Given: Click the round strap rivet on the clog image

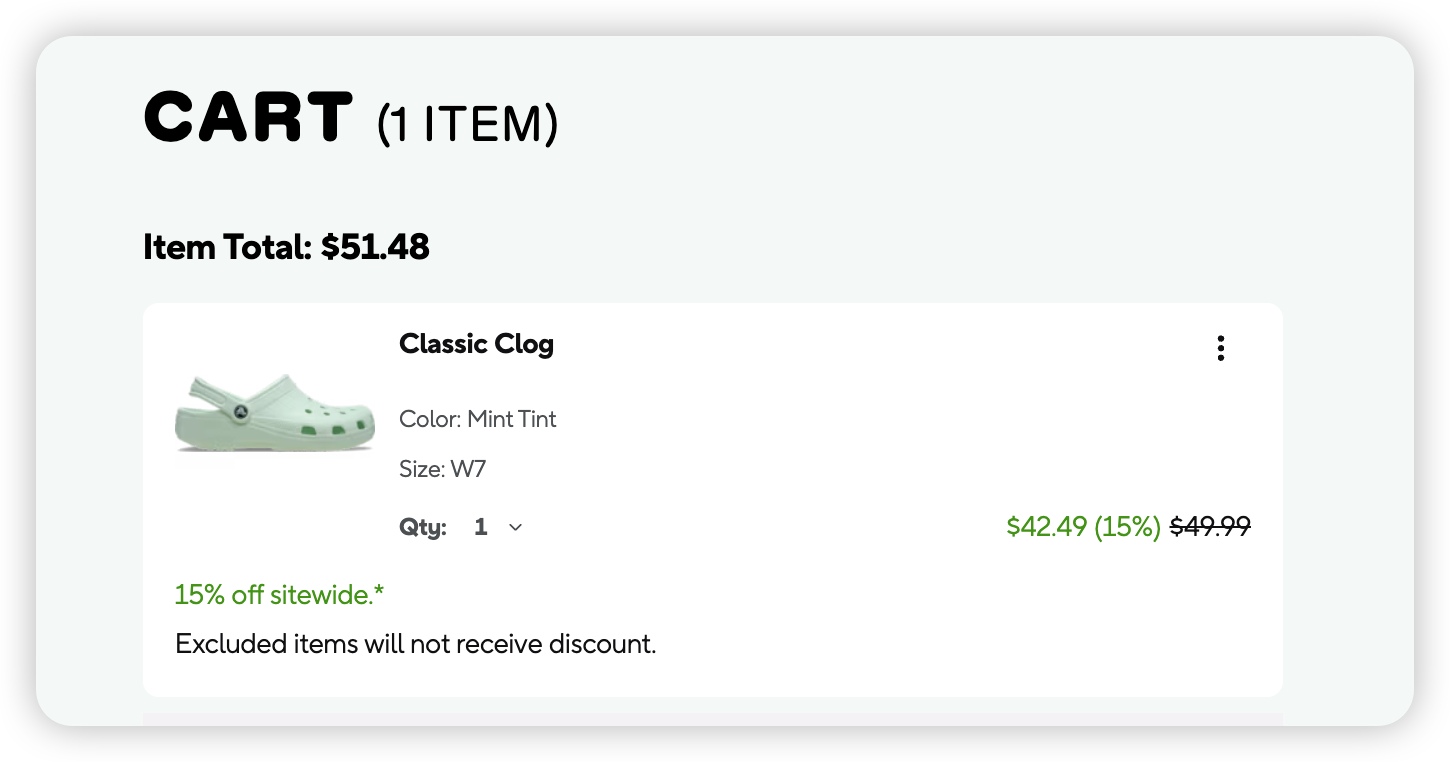Looking at the screenshot, I should [x=241, y=411].
